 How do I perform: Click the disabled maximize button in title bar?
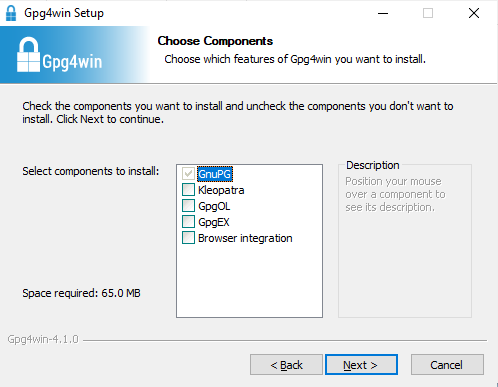428,13
